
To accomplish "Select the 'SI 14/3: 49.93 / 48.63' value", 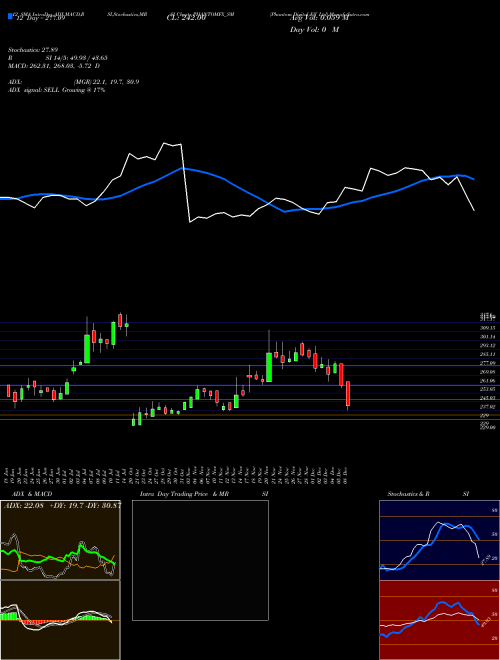I will pos(77,58).
